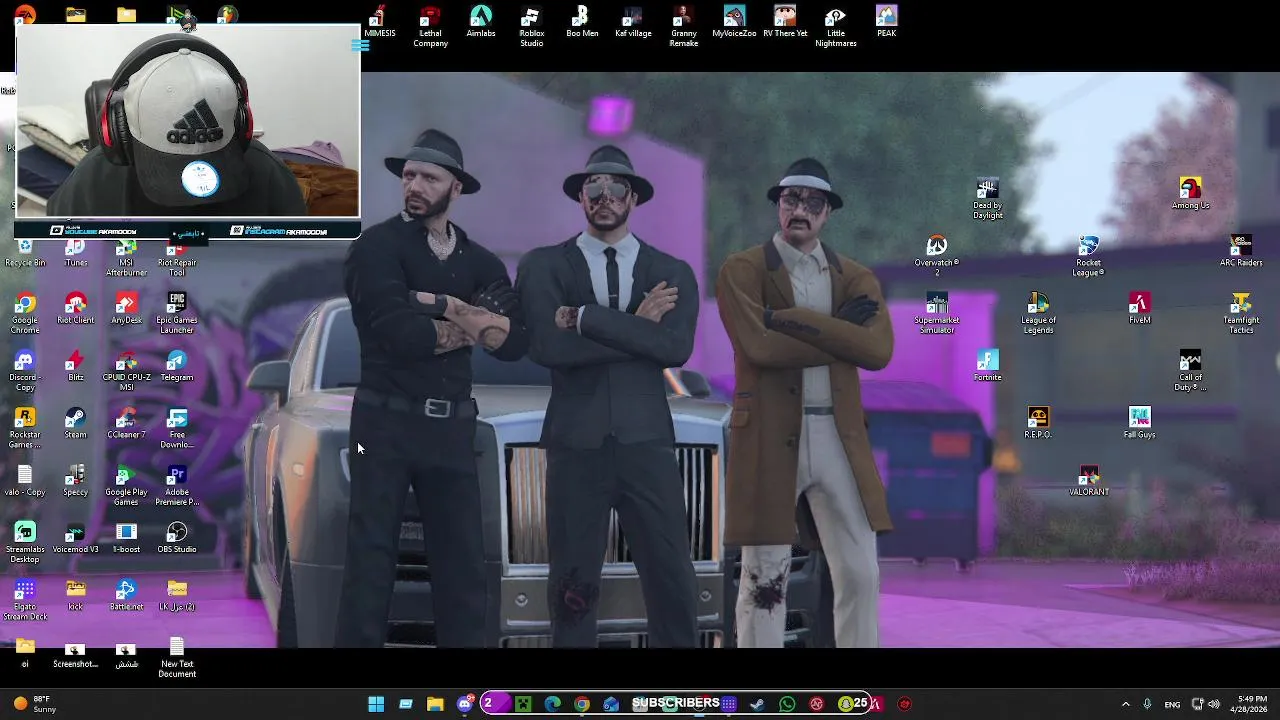This screenshot has height=720, width=1280.
Task: Open WhatsApp from the taskbar
Action: [787, 704]
